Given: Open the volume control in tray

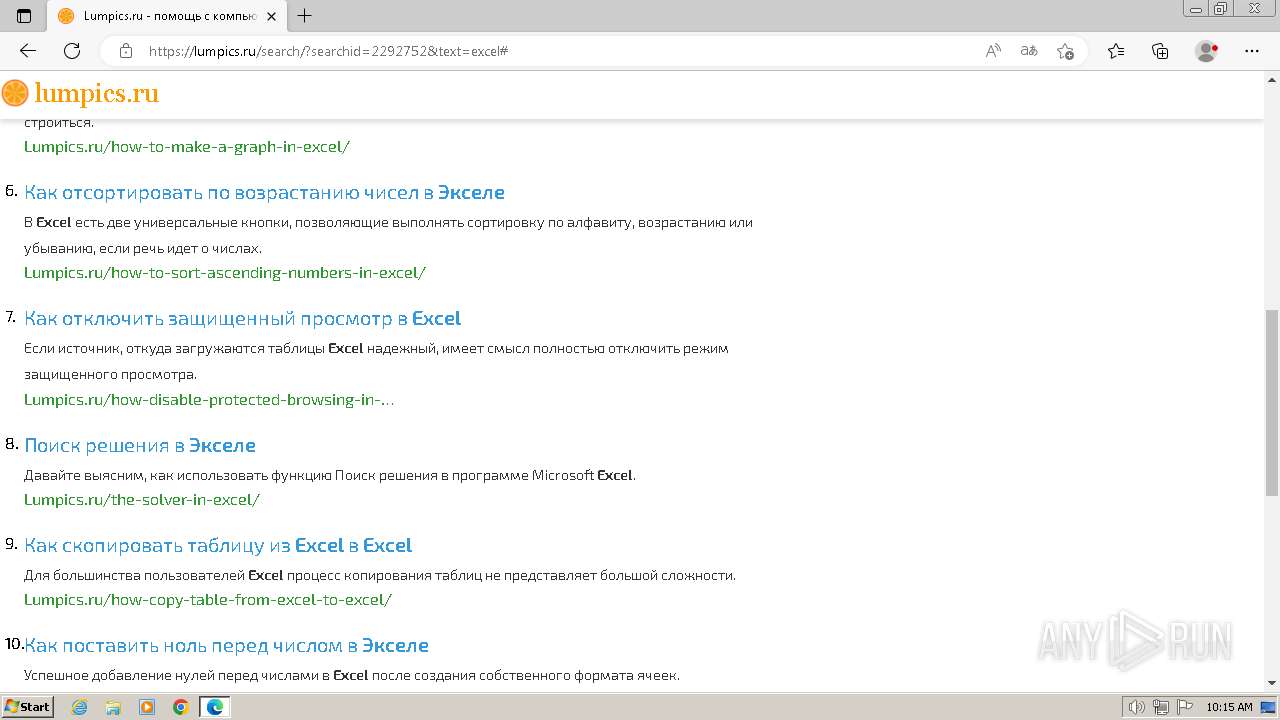Looking at the screenshot, I should click(1137, 707).
